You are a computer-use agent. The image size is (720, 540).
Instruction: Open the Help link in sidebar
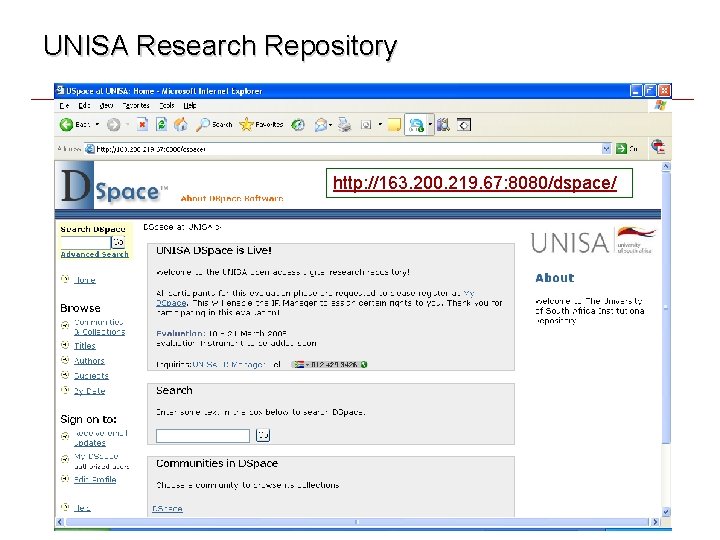82,507
